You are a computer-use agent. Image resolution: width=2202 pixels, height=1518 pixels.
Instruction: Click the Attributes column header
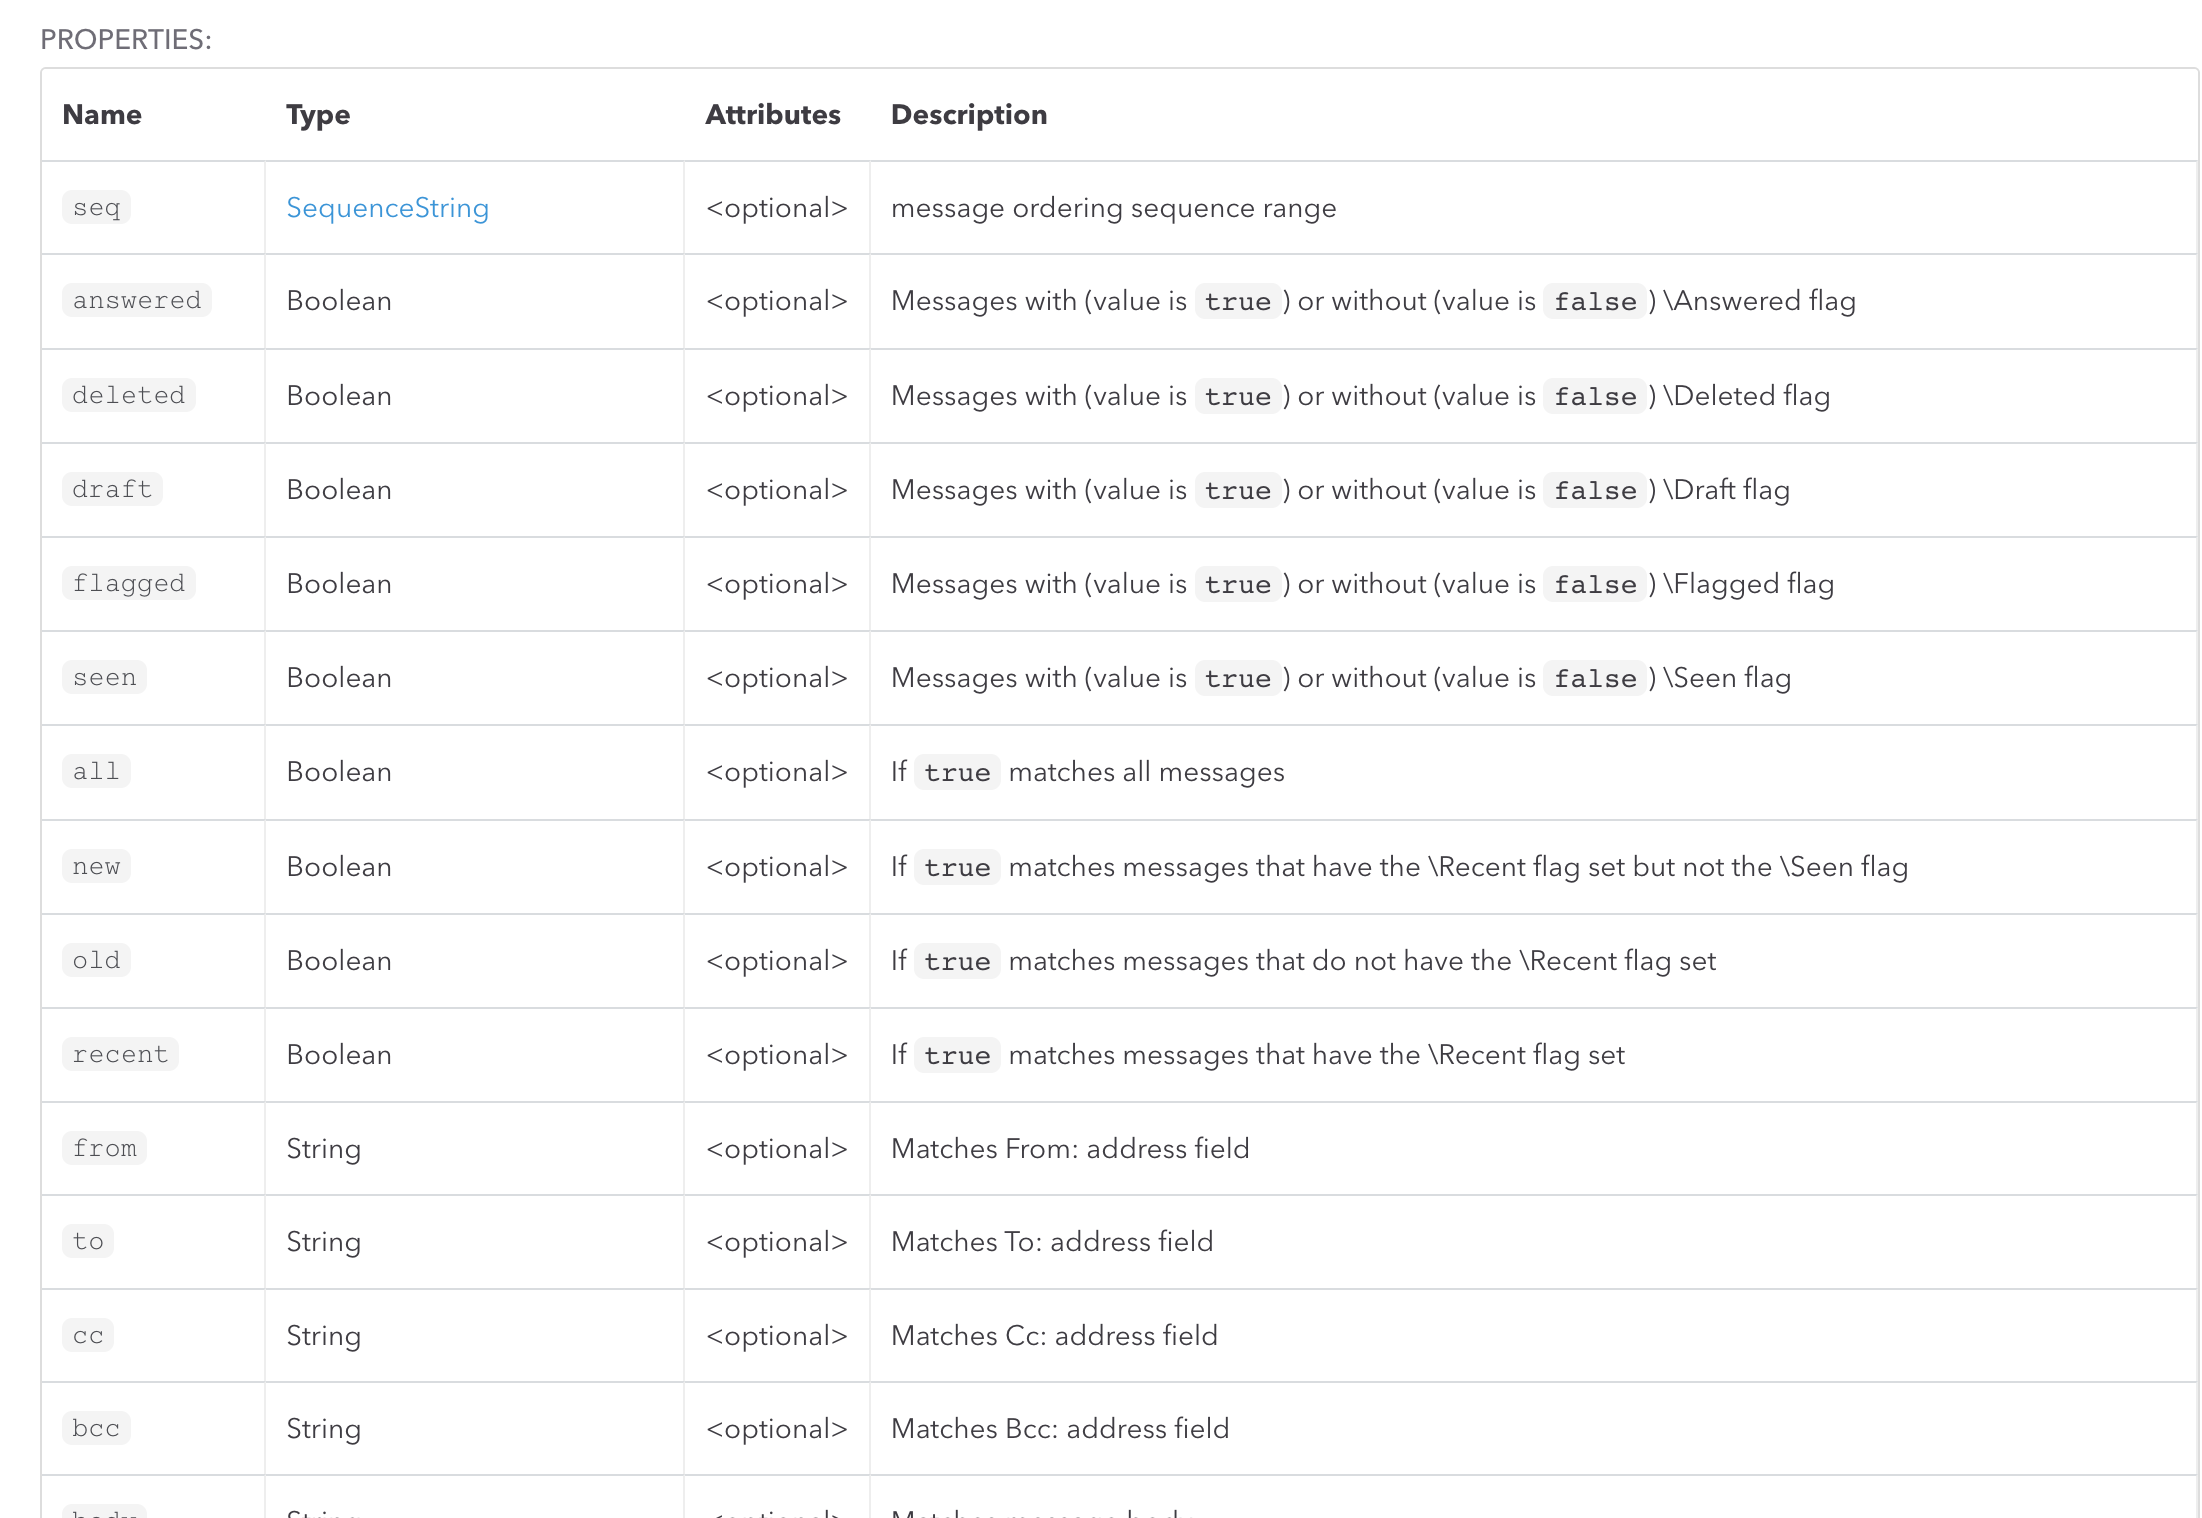(772, 114)
